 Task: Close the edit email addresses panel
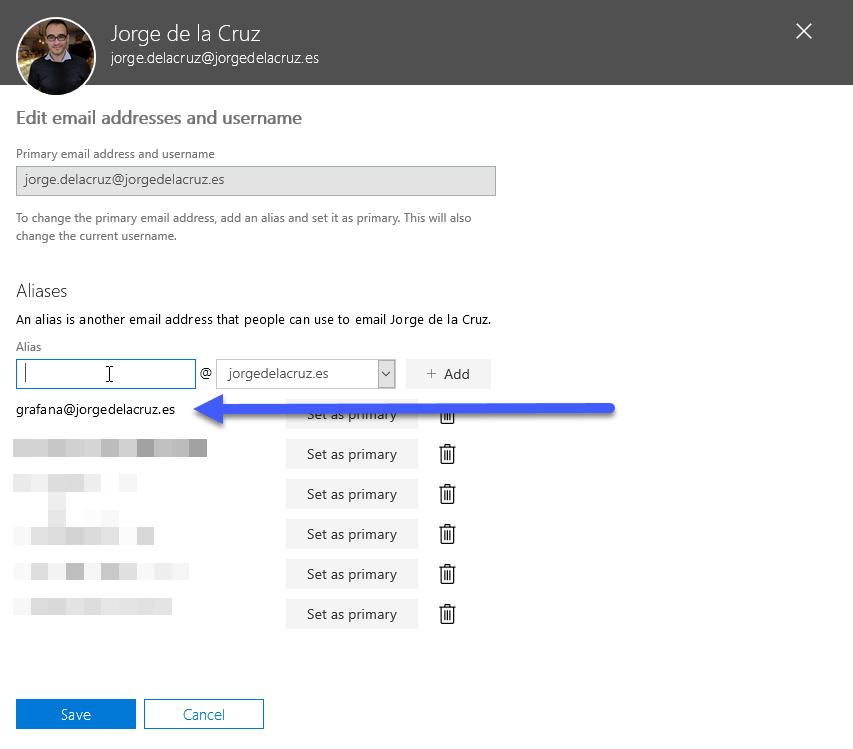coord(803,32)
